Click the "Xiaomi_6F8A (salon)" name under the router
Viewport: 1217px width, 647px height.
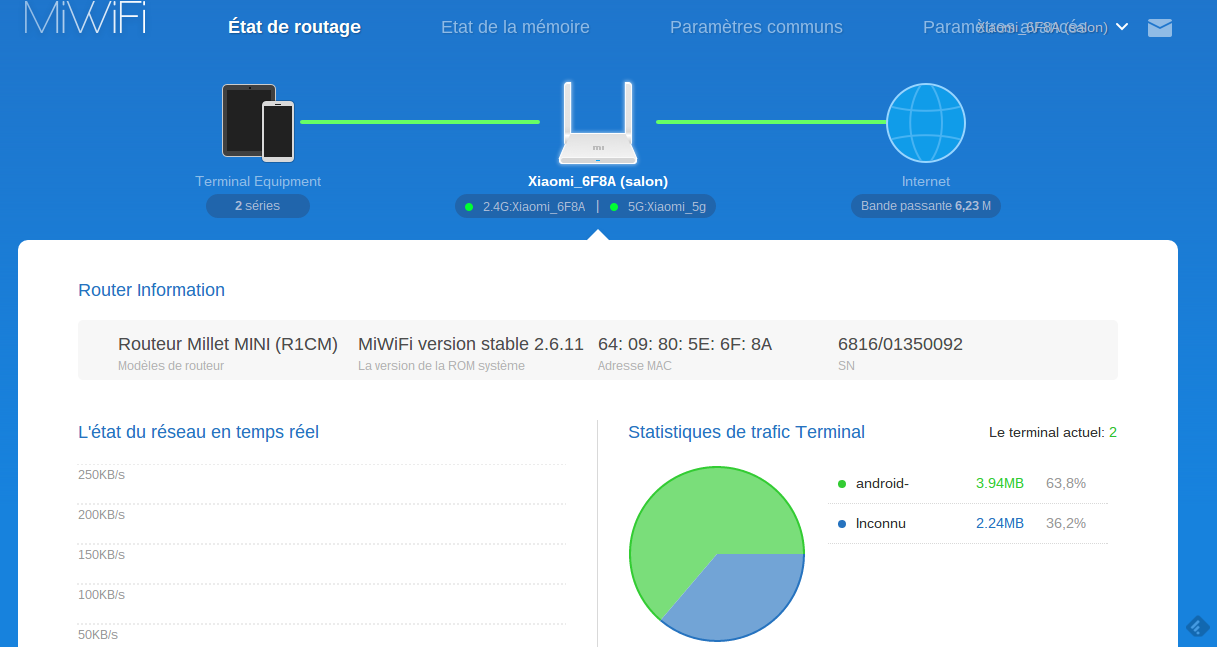click(598, 181)
